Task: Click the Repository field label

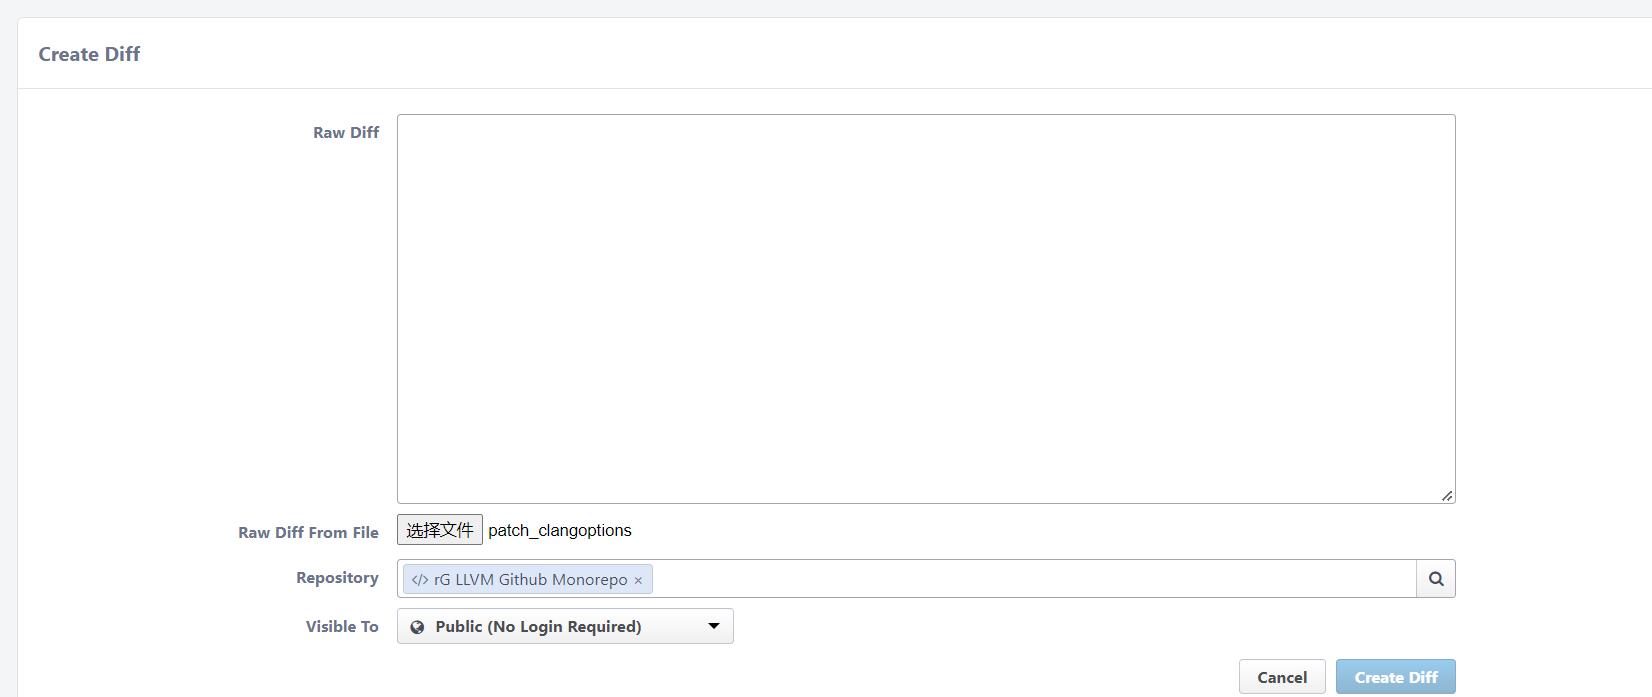Action: click(337, 577)
